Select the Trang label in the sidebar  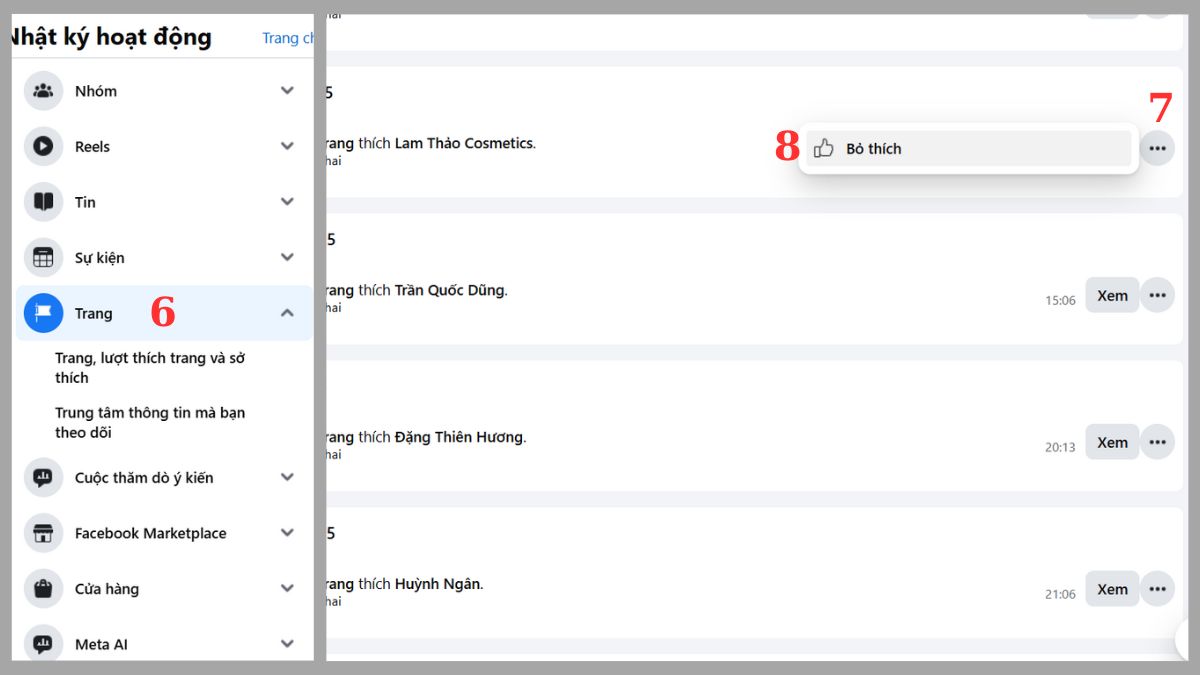[94, 313]
